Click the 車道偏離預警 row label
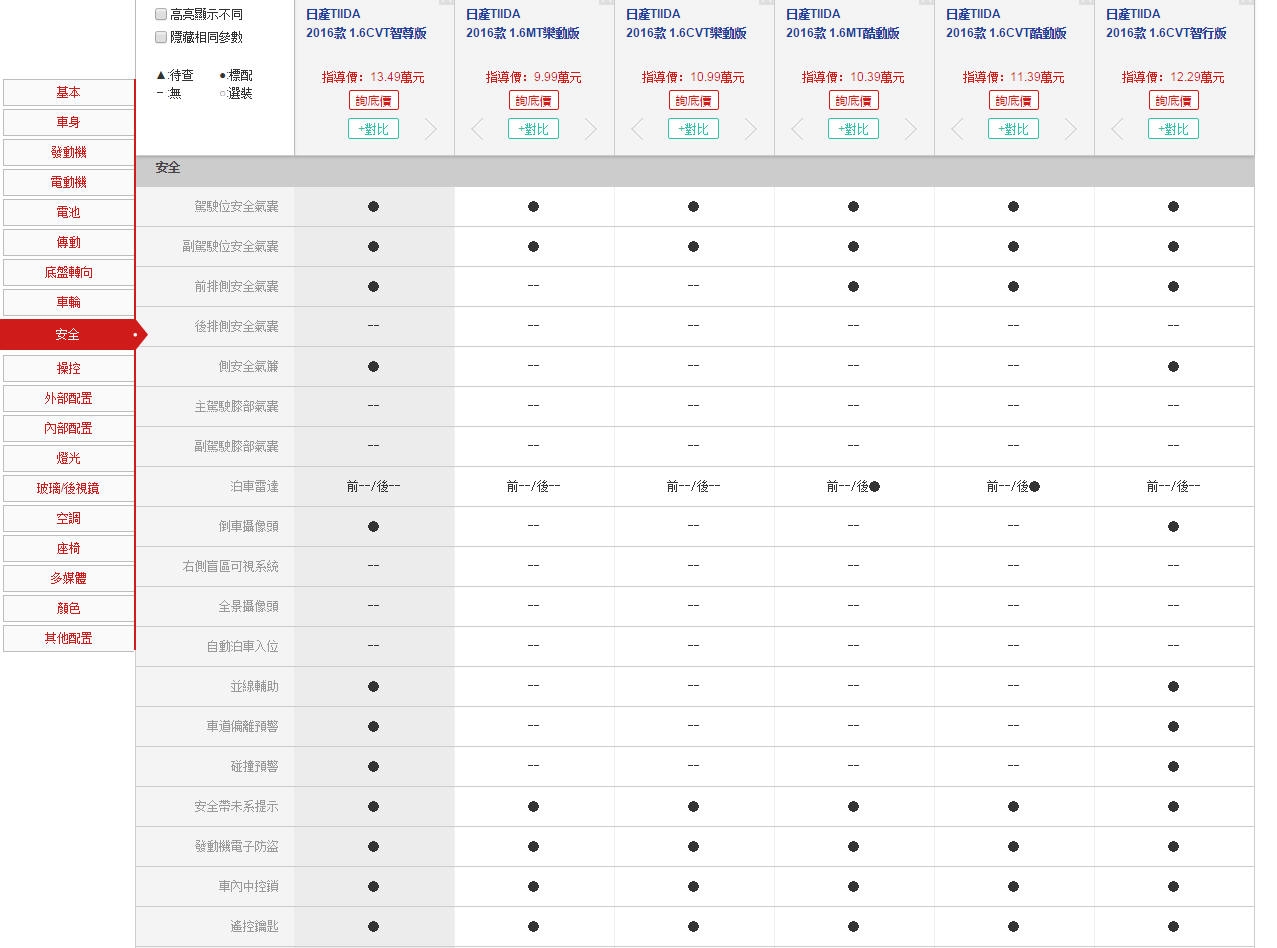Screen dimensions: 1277x948 click(x=242, y=727)
